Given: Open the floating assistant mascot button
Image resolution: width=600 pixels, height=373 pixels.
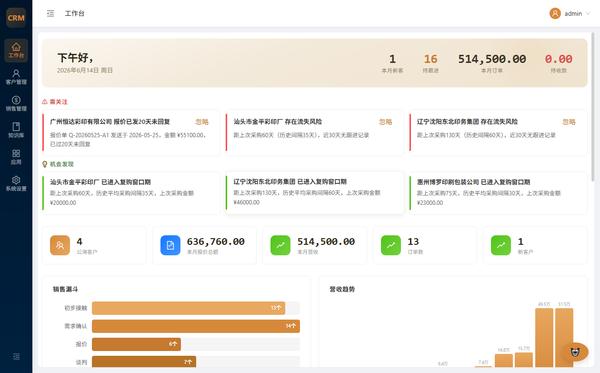Looking at the screenshot, I should [575, 352].
